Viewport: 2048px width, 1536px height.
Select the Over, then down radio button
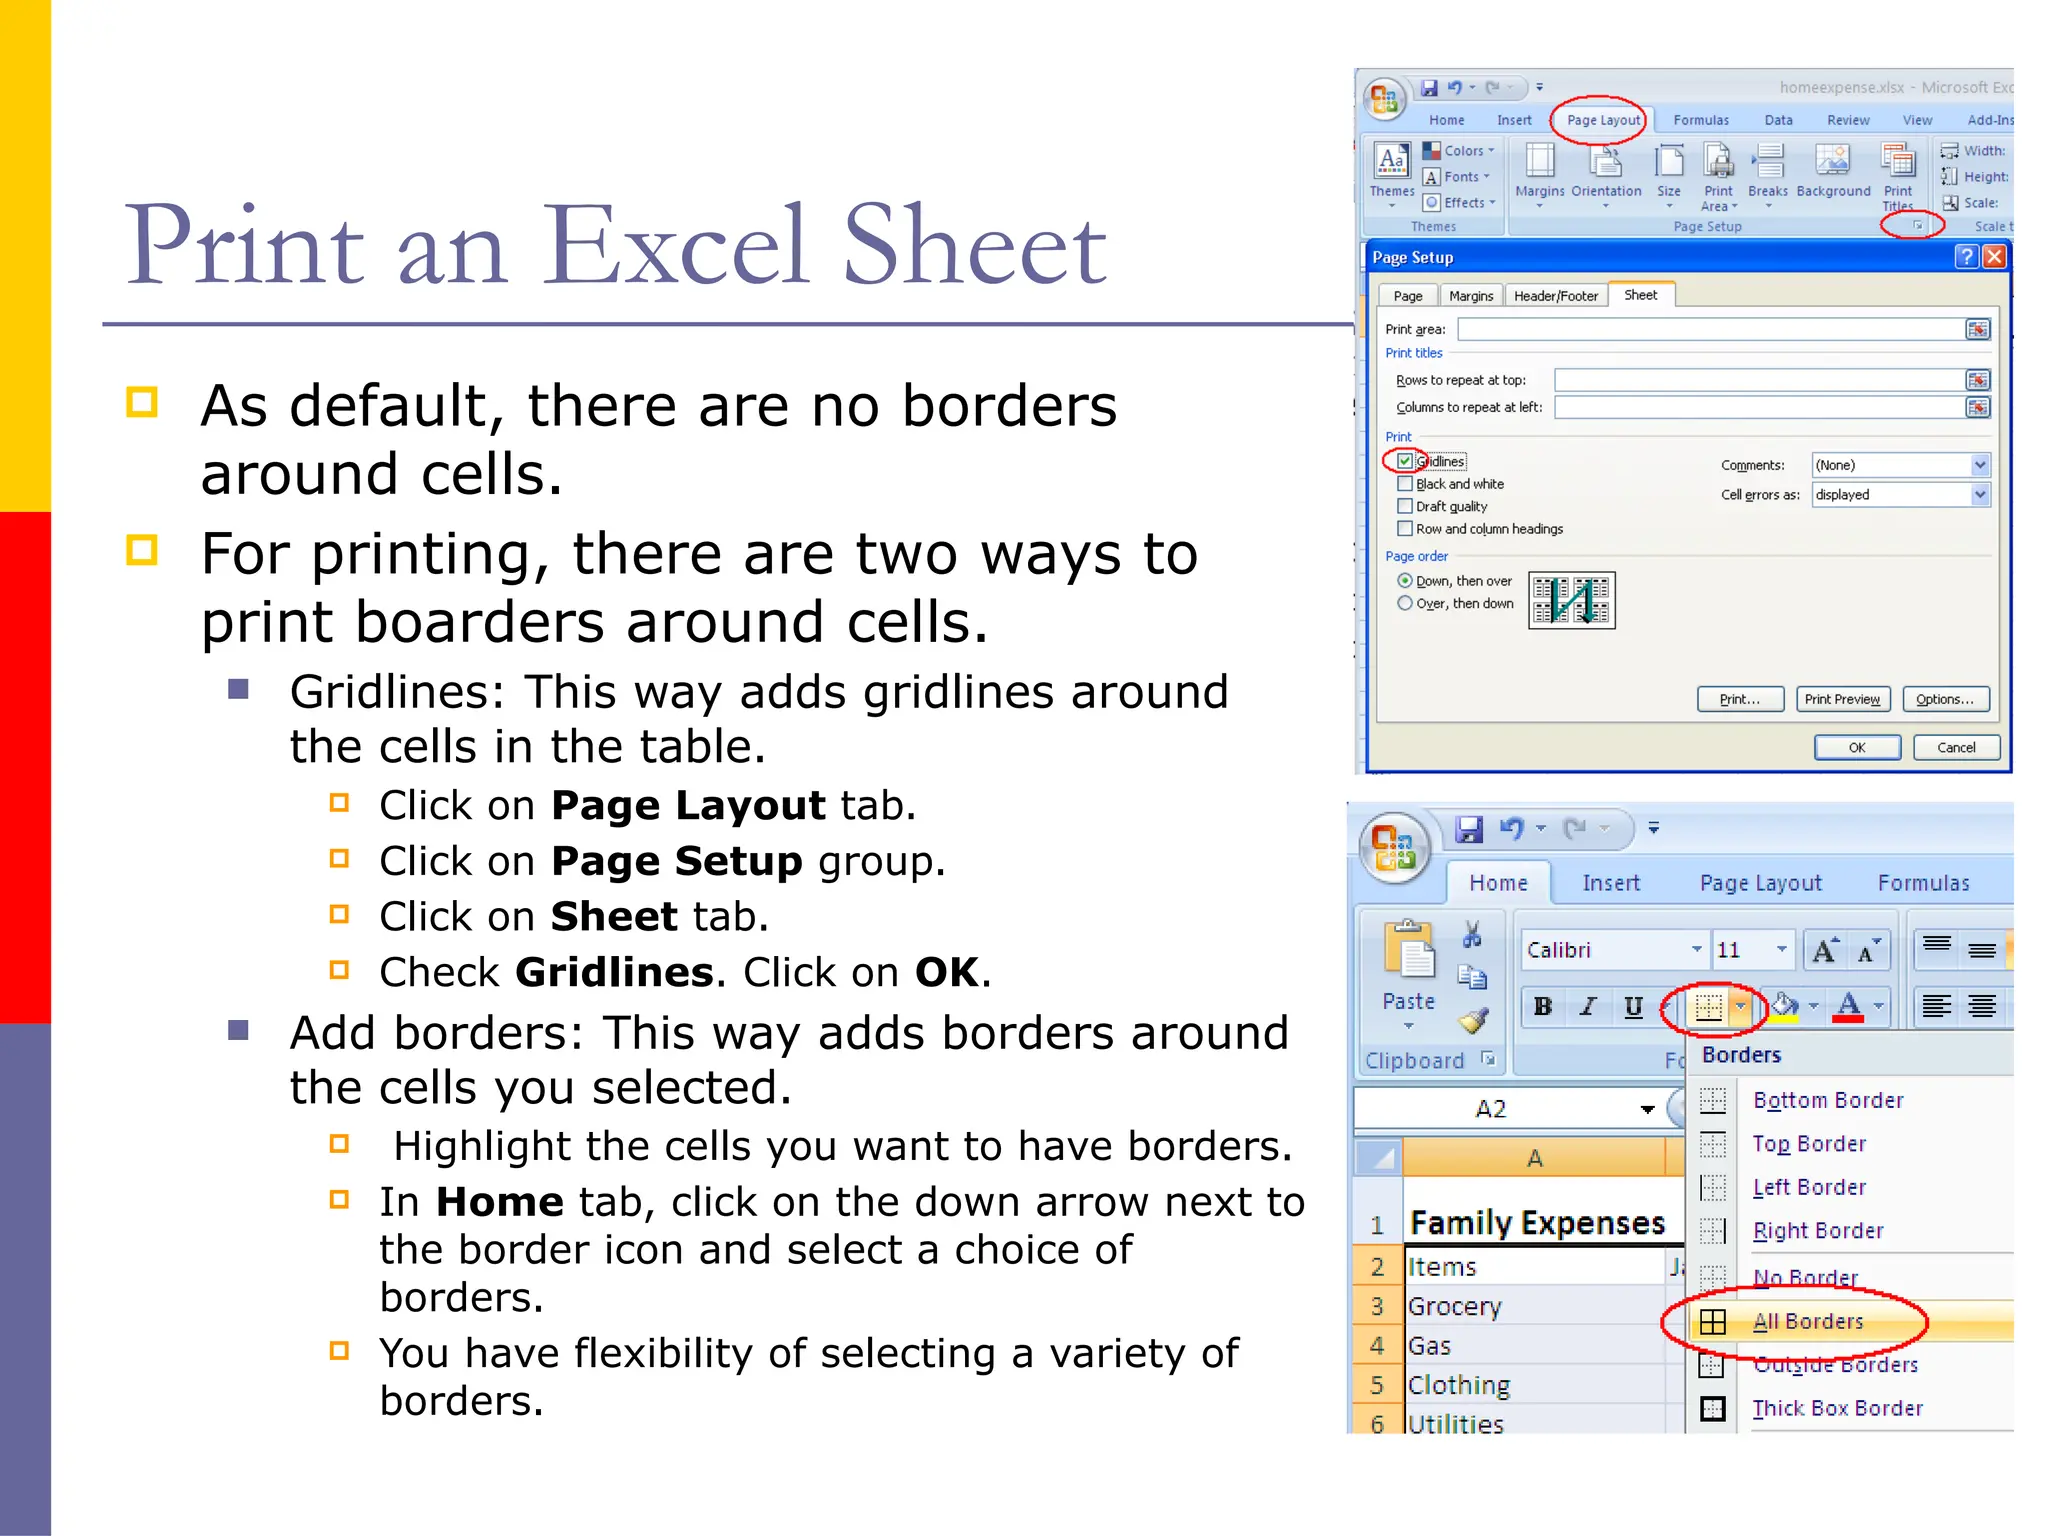click(x=1405, y=603)
